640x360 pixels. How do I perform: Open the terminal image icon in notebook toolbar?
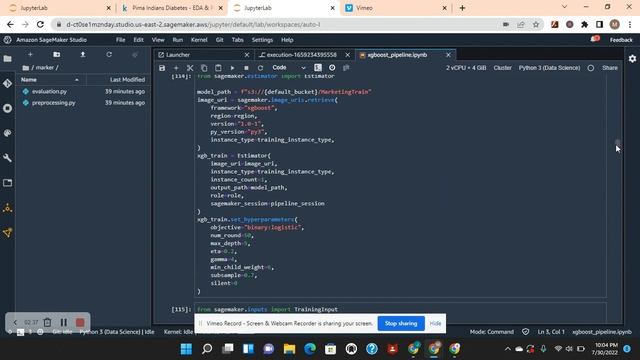pyautogui.click(x=318, y=68)
